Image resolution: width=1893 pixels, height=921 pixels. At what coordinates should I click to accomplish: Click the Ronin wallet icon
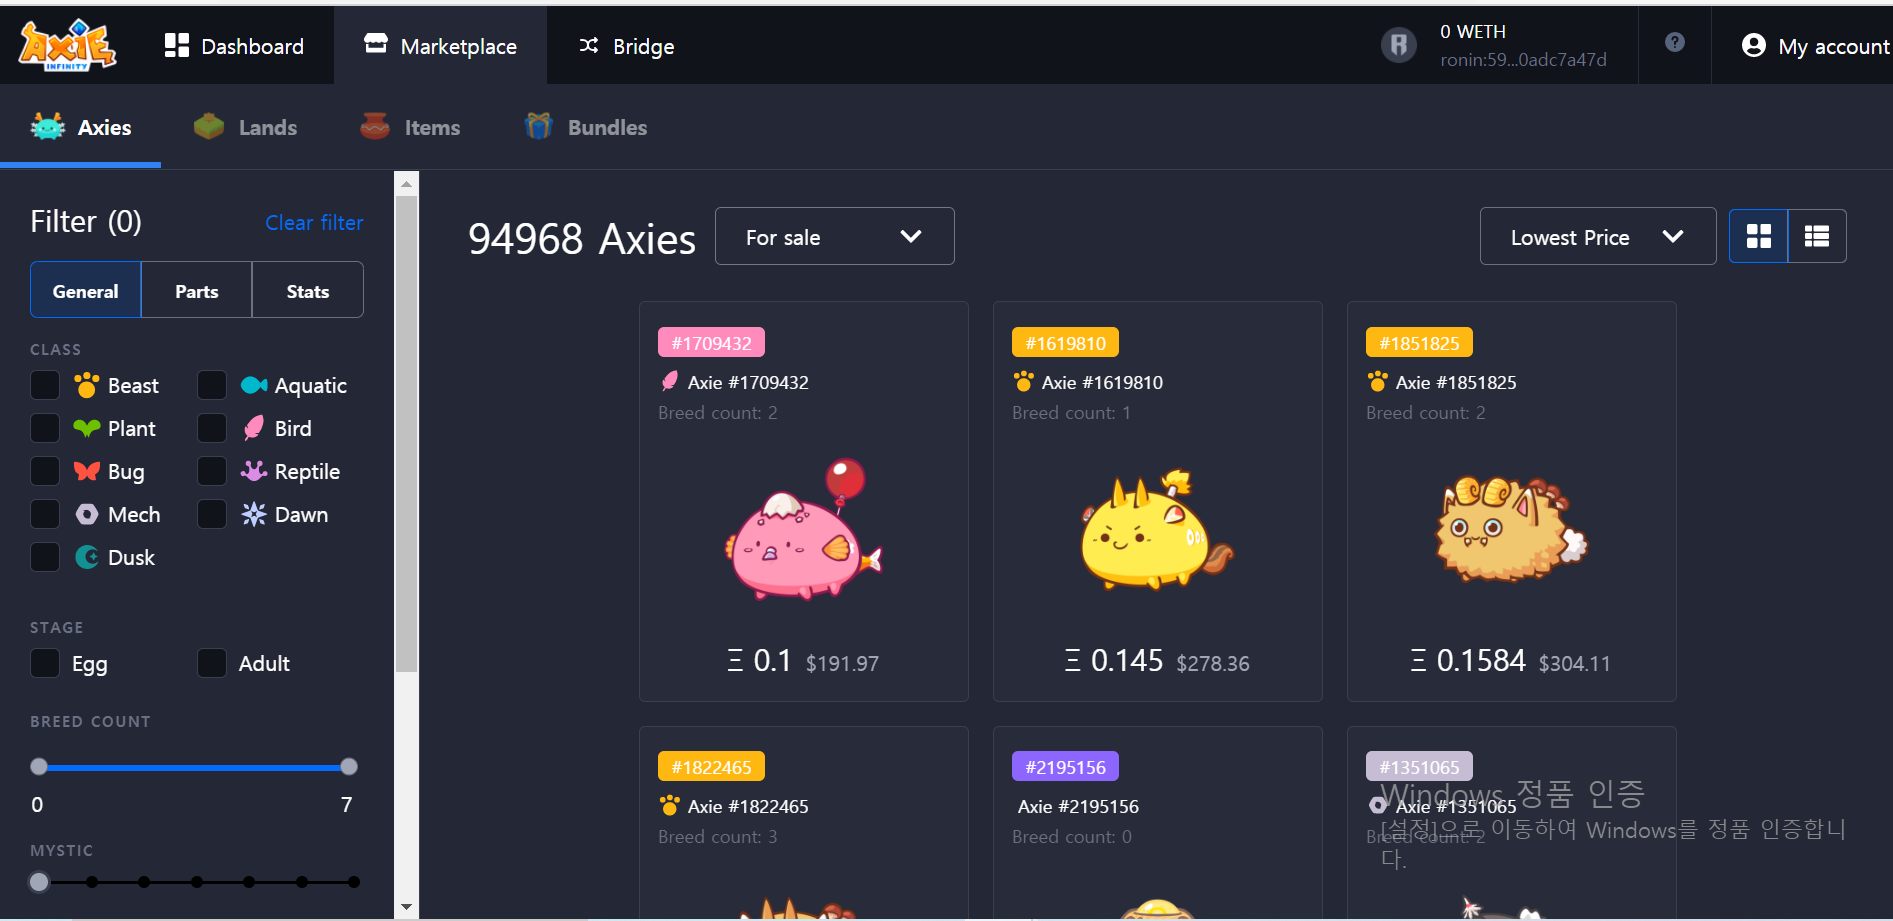point(1399,45)
